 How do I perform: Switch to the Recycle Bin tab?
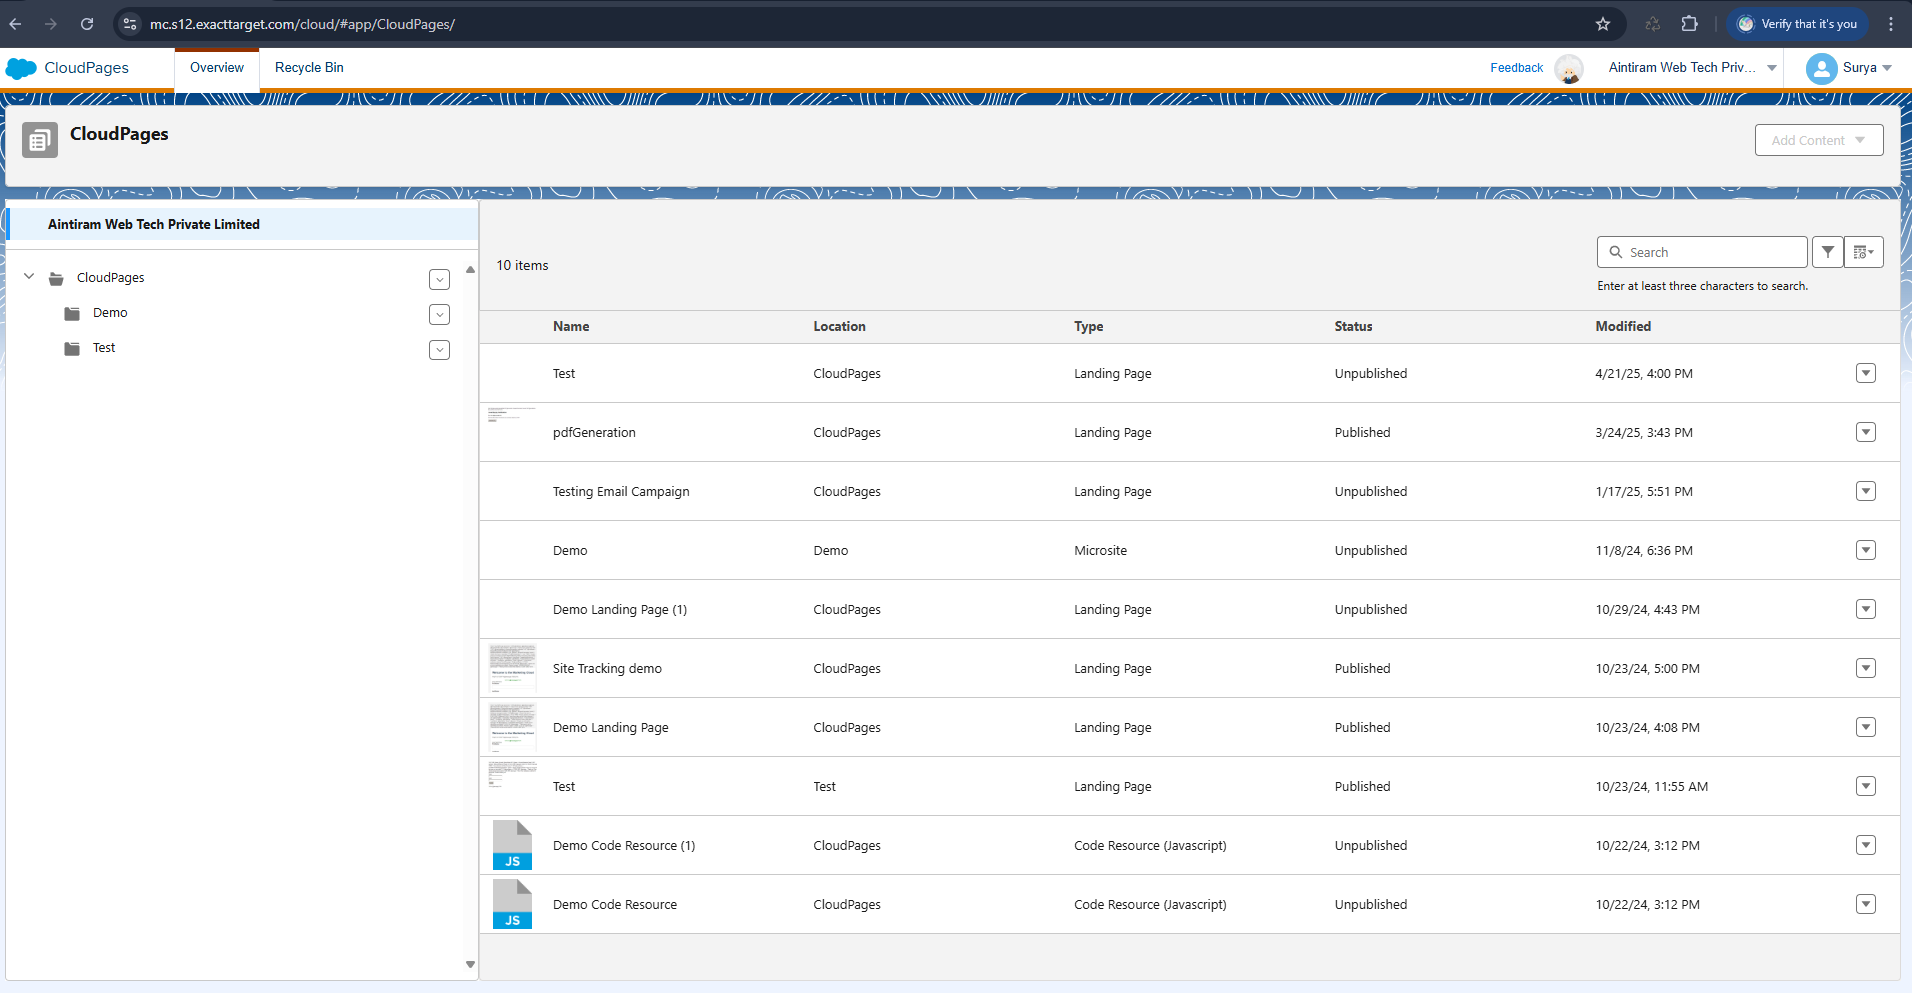309,68
